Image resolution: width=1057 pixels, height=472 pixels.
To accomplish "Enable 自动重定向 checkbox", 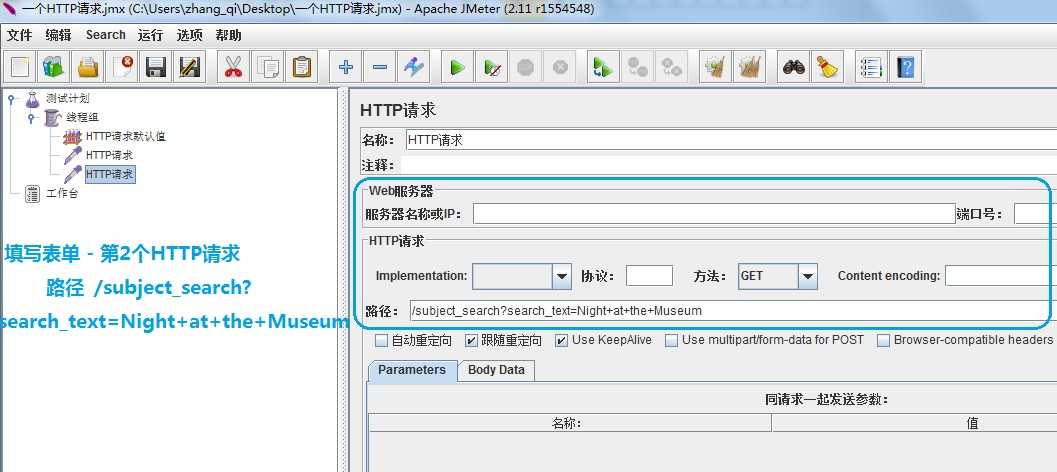I will pyautogui.click(x=382, y=341).
